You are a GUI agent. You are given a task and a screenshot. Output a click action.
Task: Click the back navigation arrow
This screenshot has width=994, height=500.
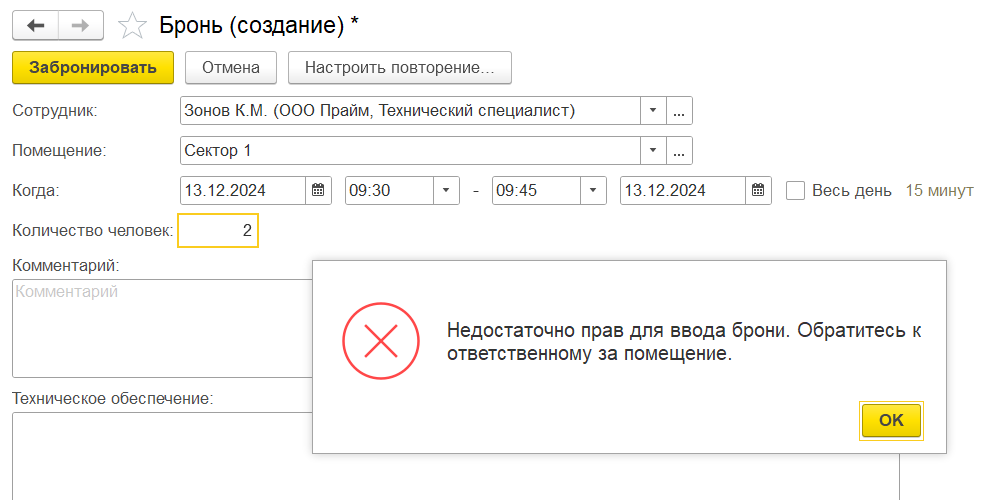(x=35, y=26)
